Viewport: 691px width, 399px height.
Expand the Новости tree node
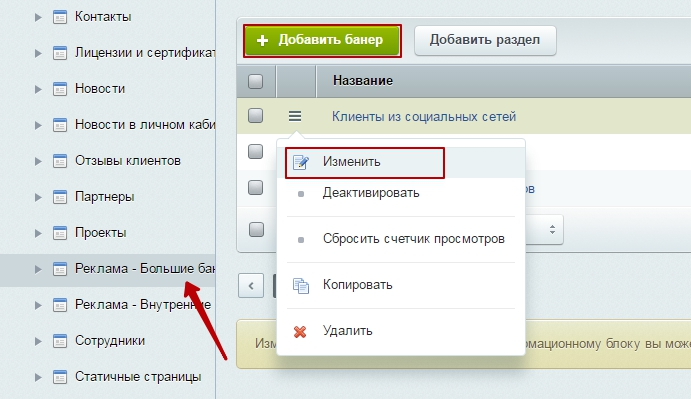click(x=38, y=89)
